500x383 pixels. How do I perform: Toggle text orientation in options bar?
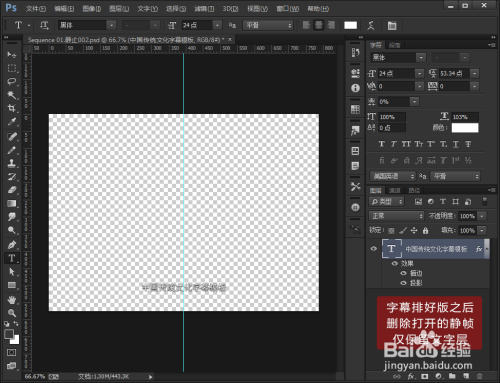(x=44, y=25)
